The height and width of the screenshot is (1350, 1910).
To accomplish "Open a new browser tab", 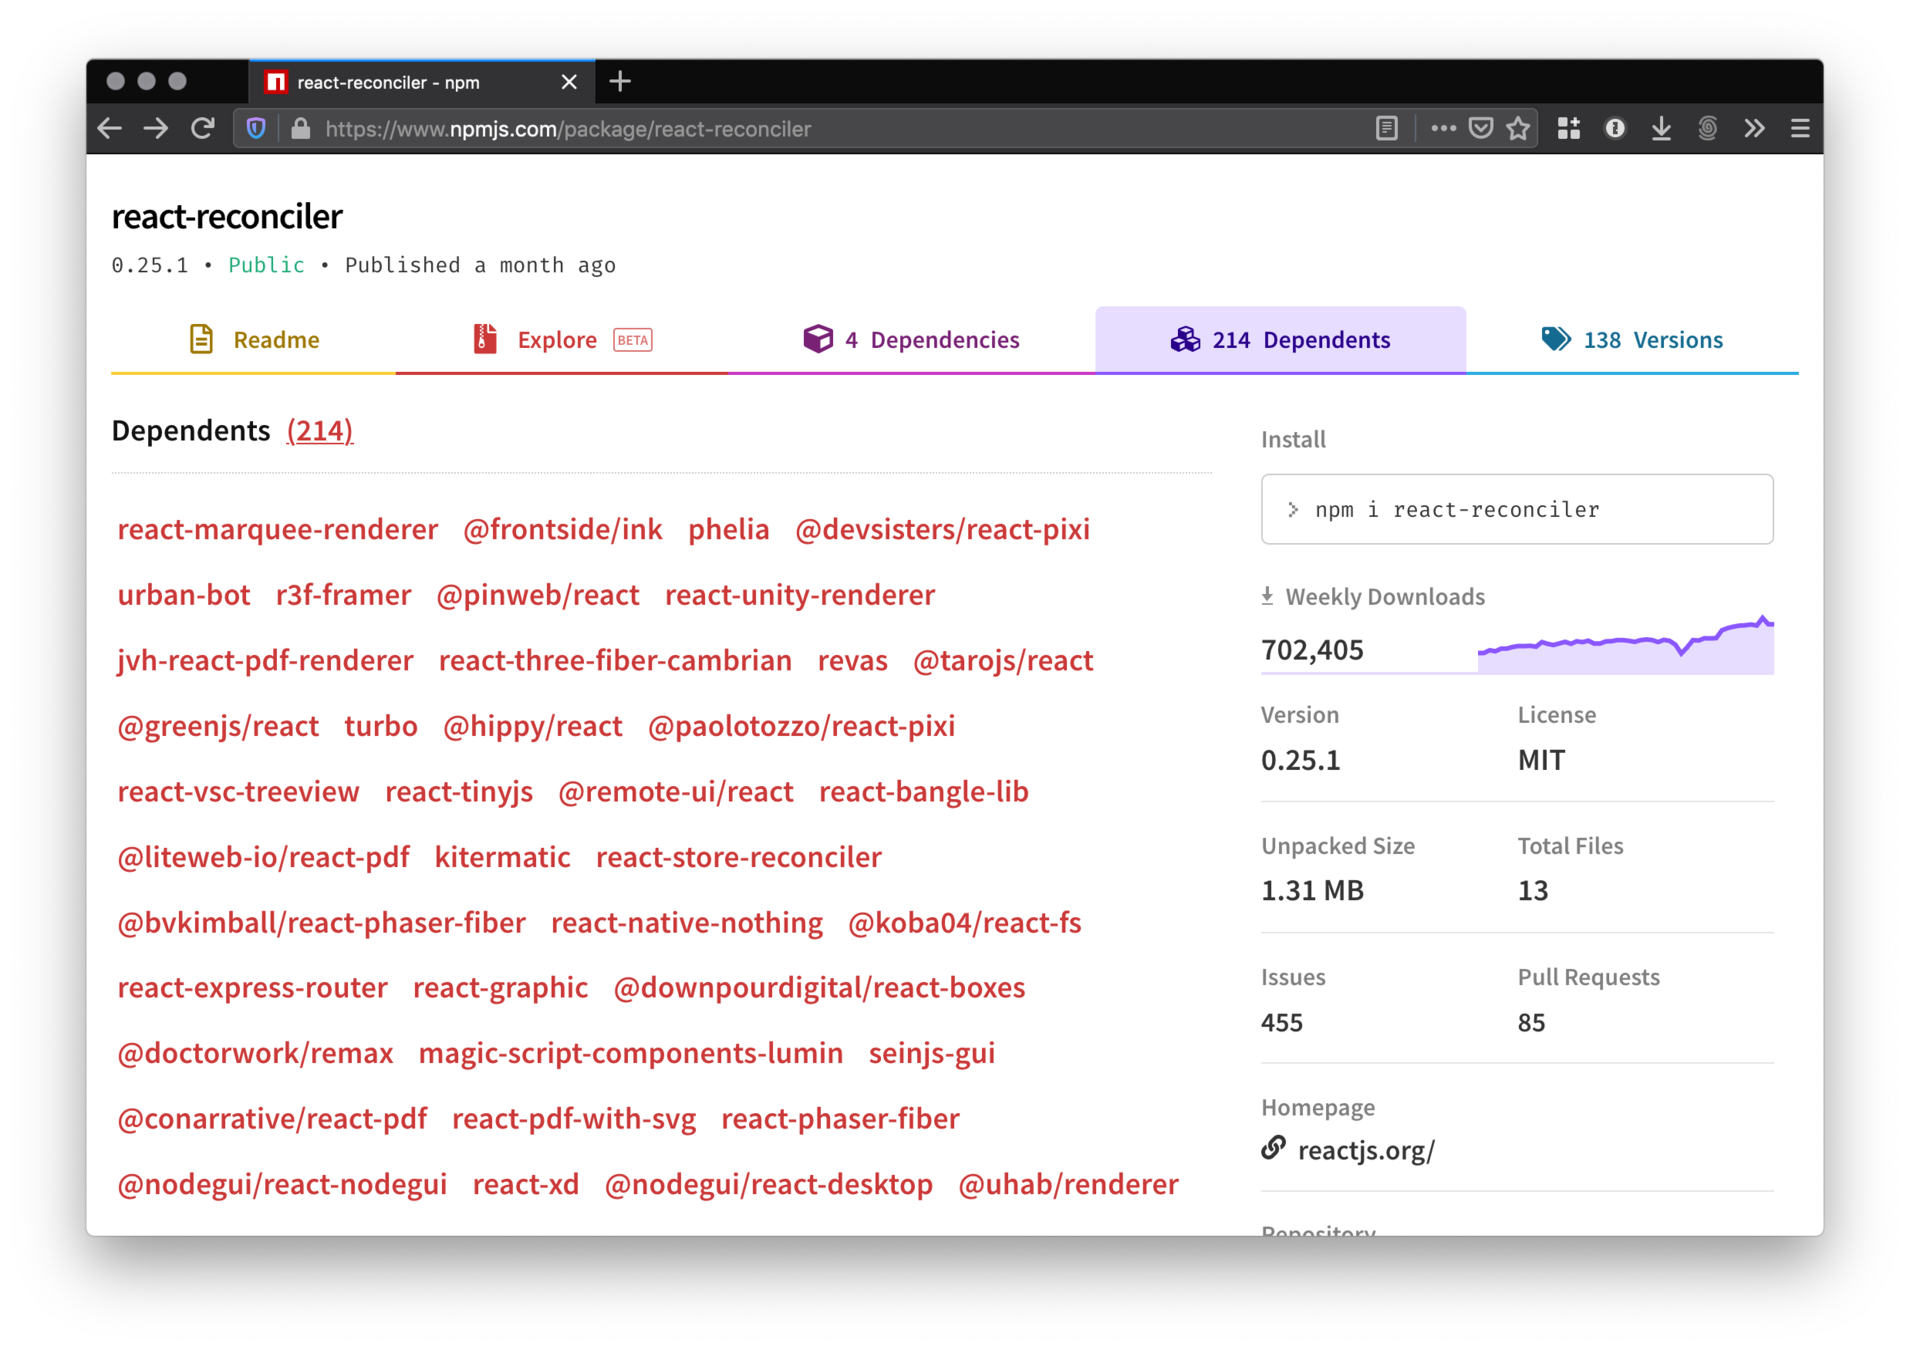I will pos(620,81).
